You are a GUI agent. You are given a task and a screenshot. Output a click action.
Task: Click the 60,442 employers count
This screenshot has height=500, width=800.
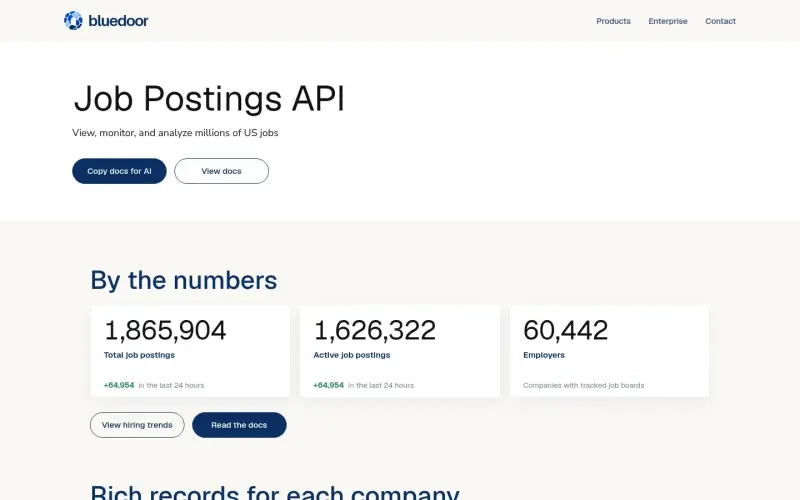coord(566,330)
